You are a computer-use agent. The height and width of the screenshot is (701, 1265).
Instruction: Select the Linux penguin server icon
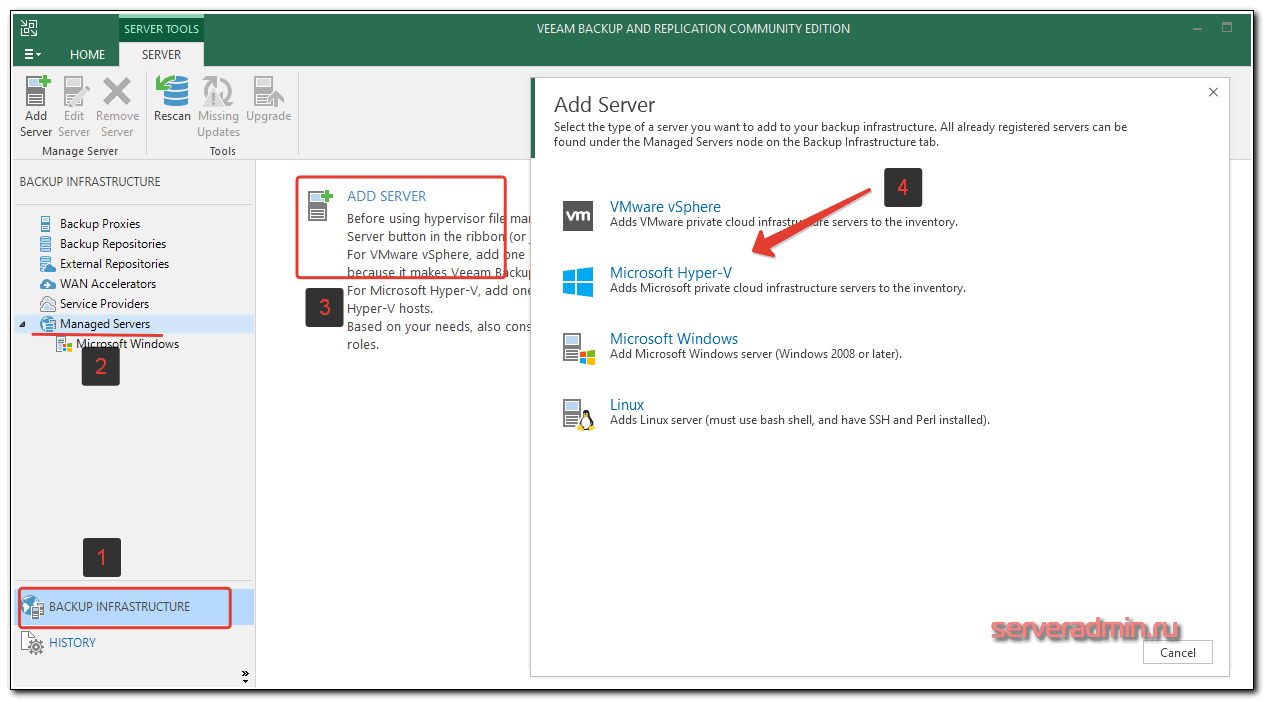[x=578, y=413]
